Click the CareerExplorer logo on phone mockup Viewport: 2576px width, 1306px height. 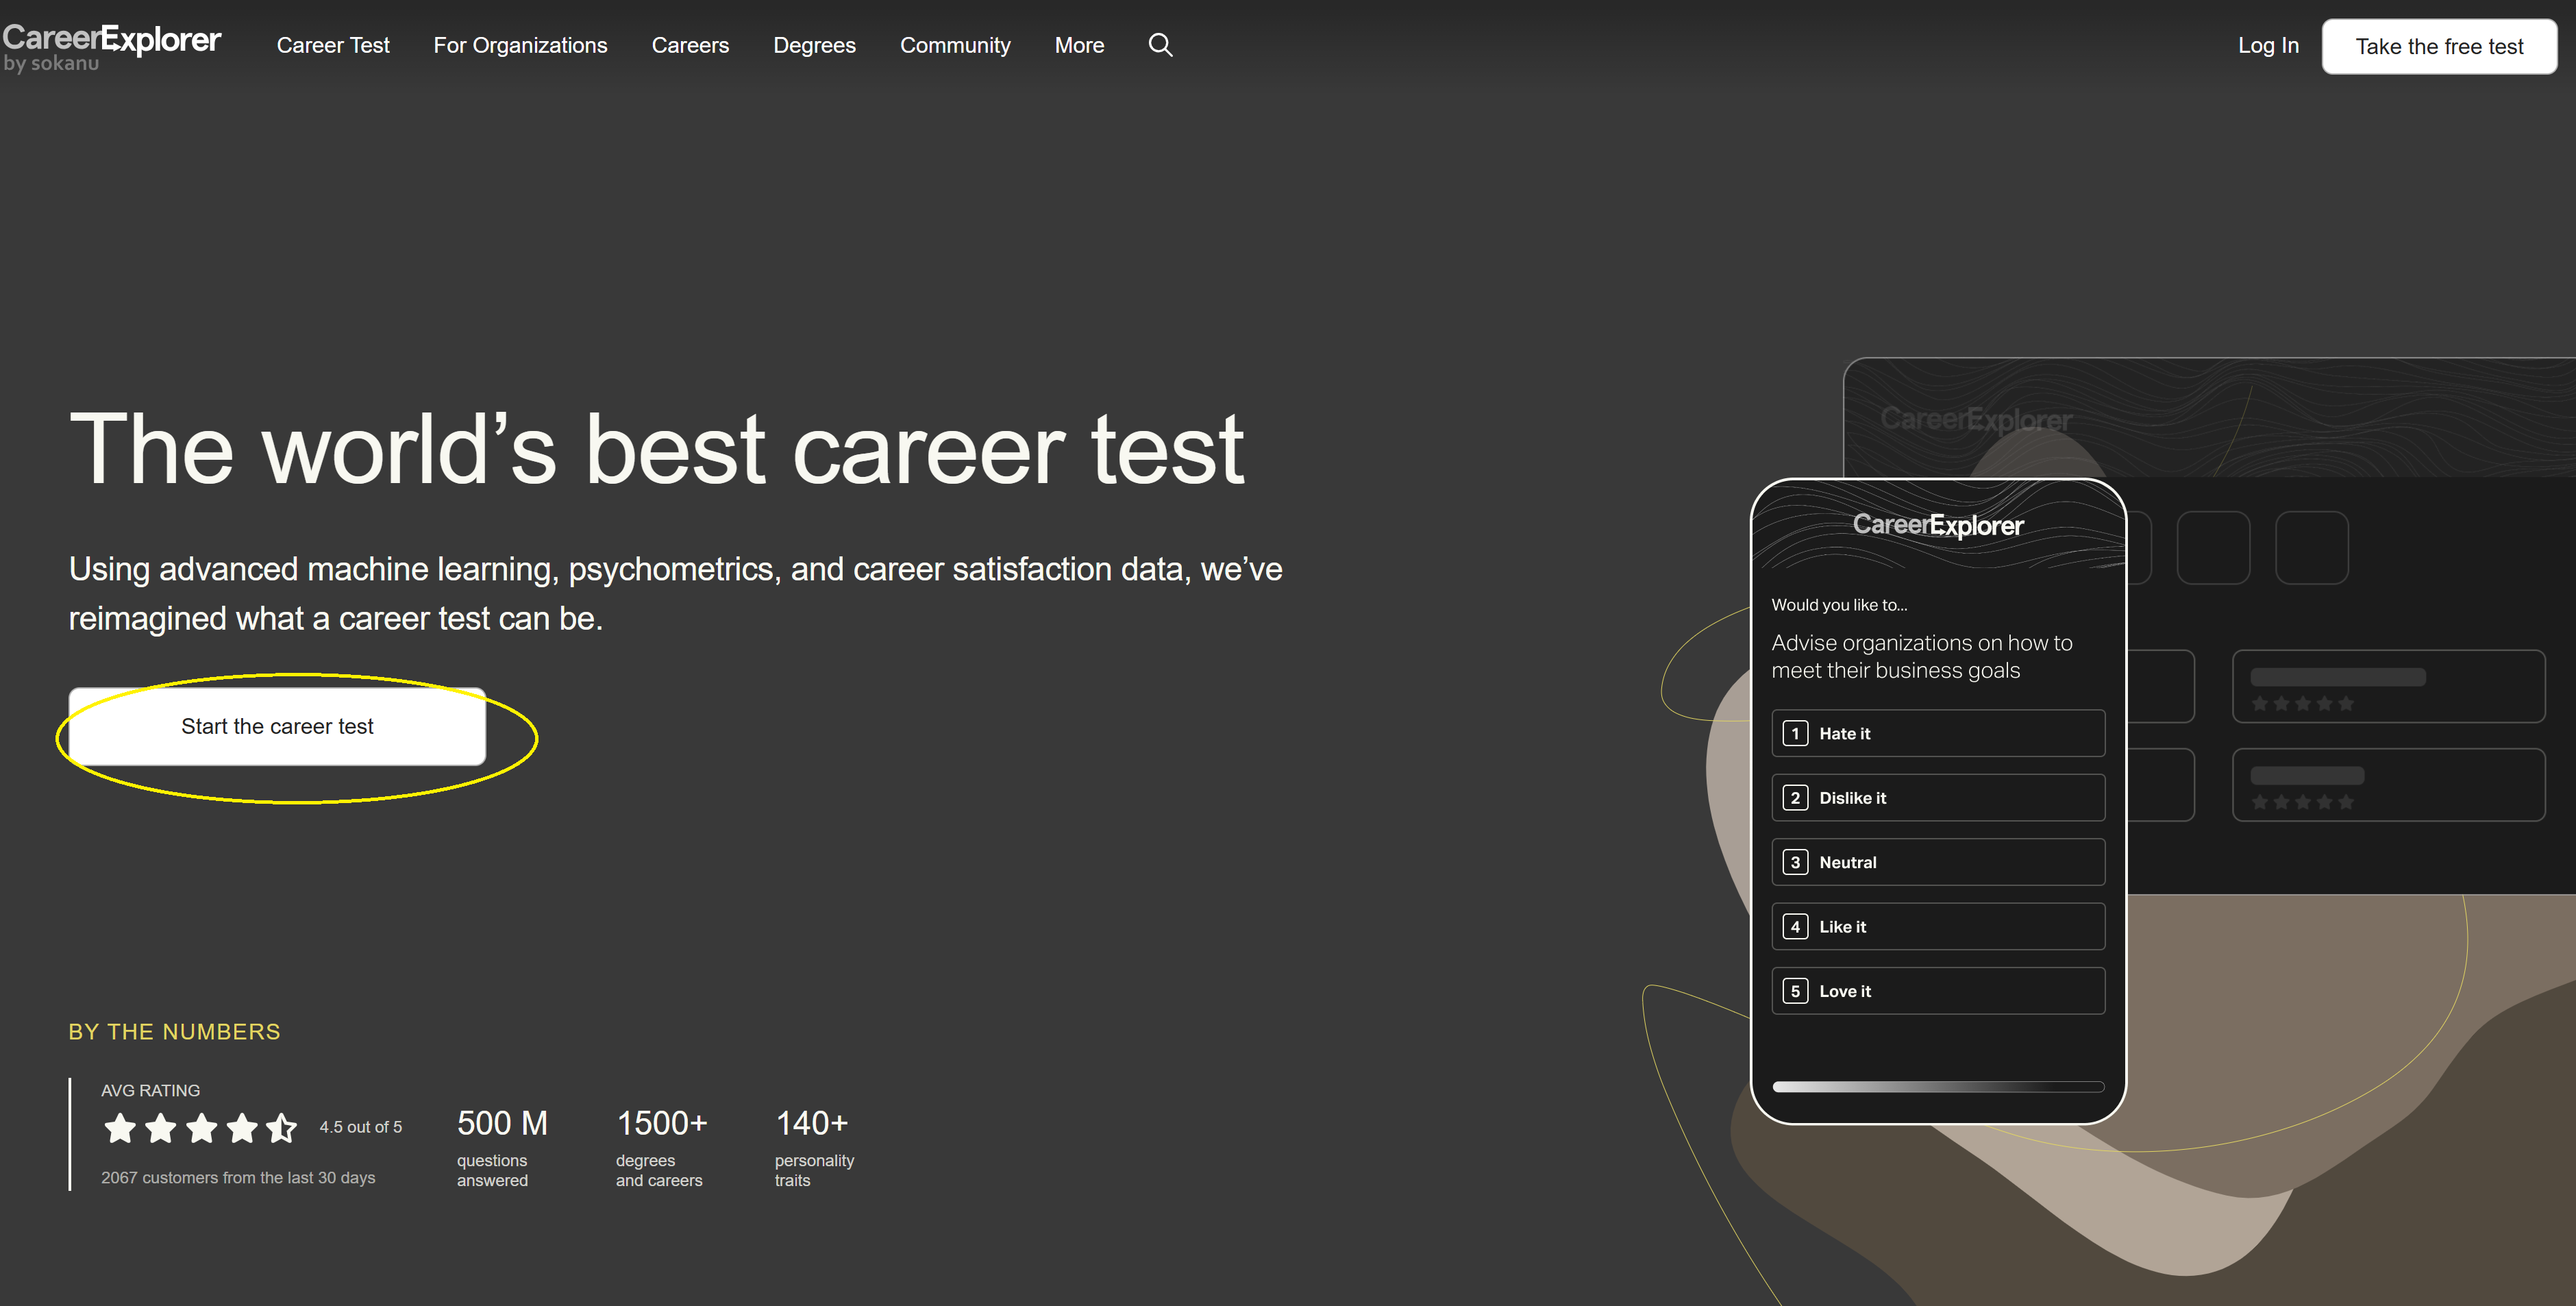pyautogui.click(x=1938, y=525)
